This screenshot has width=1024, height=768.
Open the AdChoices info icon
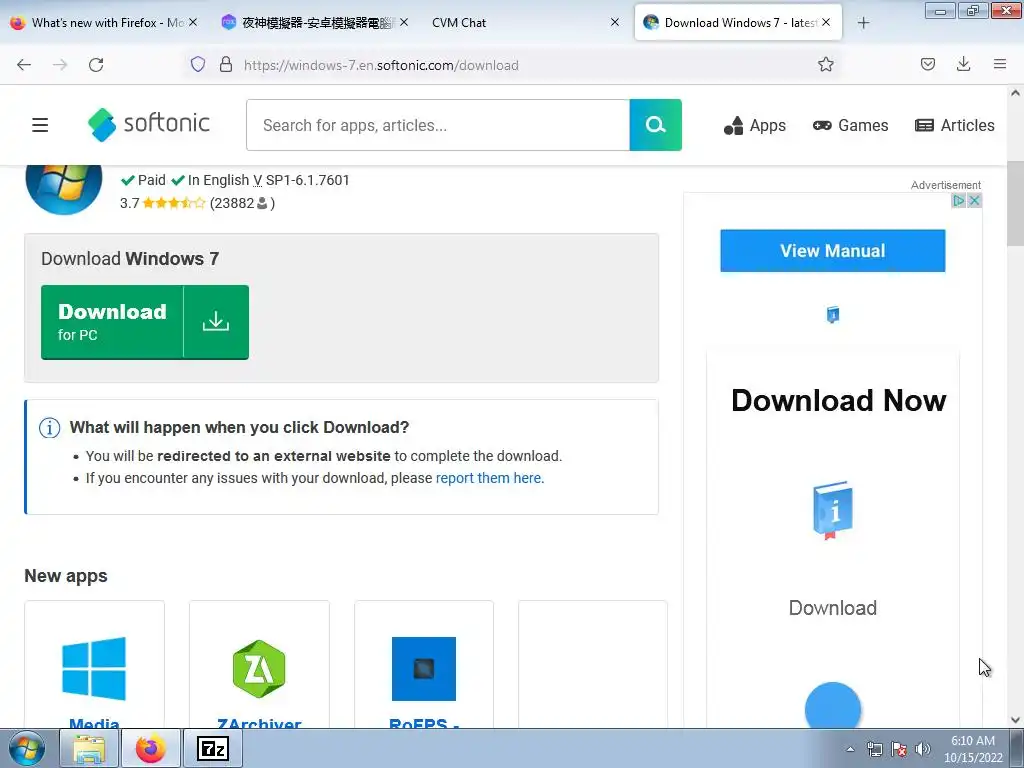959,200
